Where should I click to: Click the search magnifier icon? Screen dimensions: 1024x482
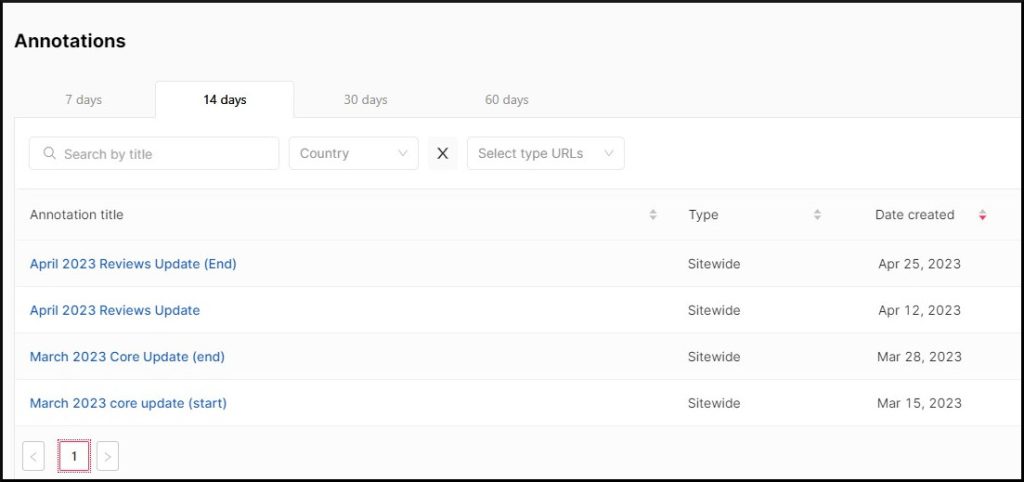click(49, 154)
